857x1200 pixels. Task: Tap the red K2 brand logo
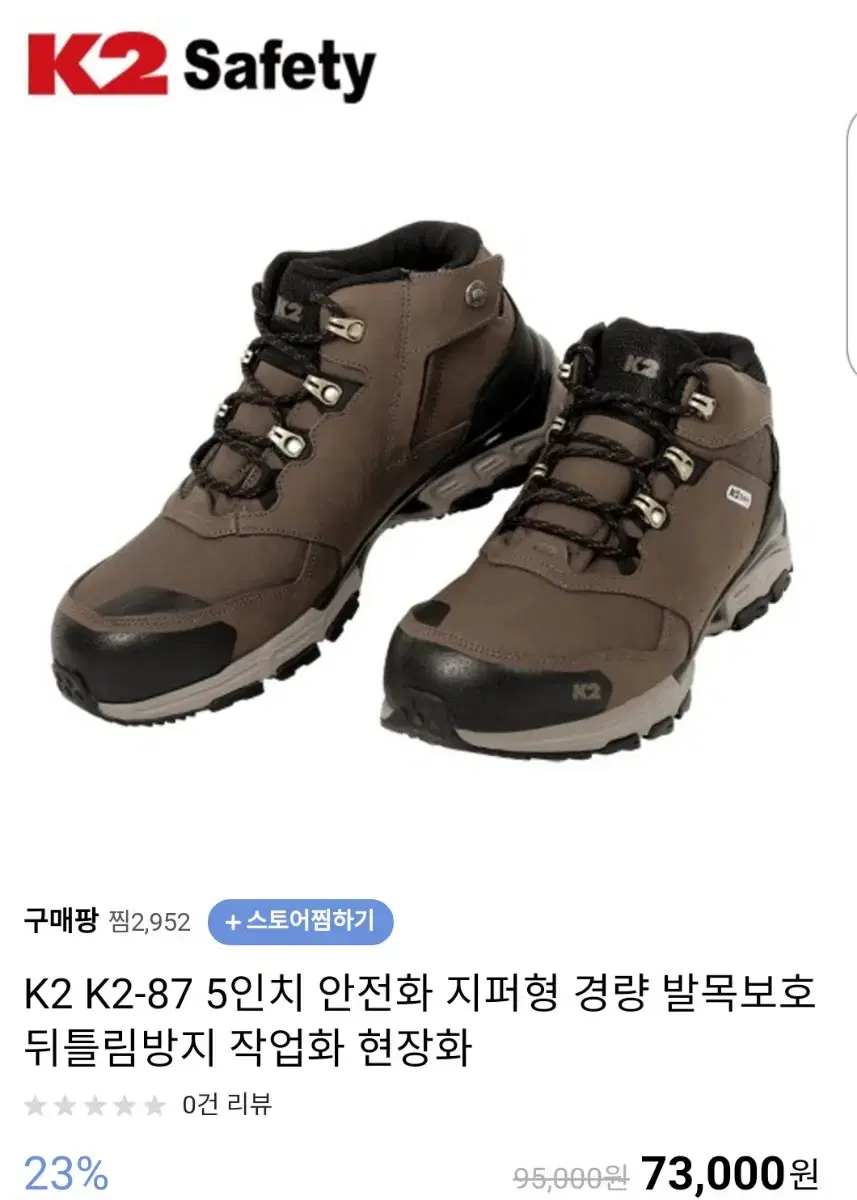[97, 65]
